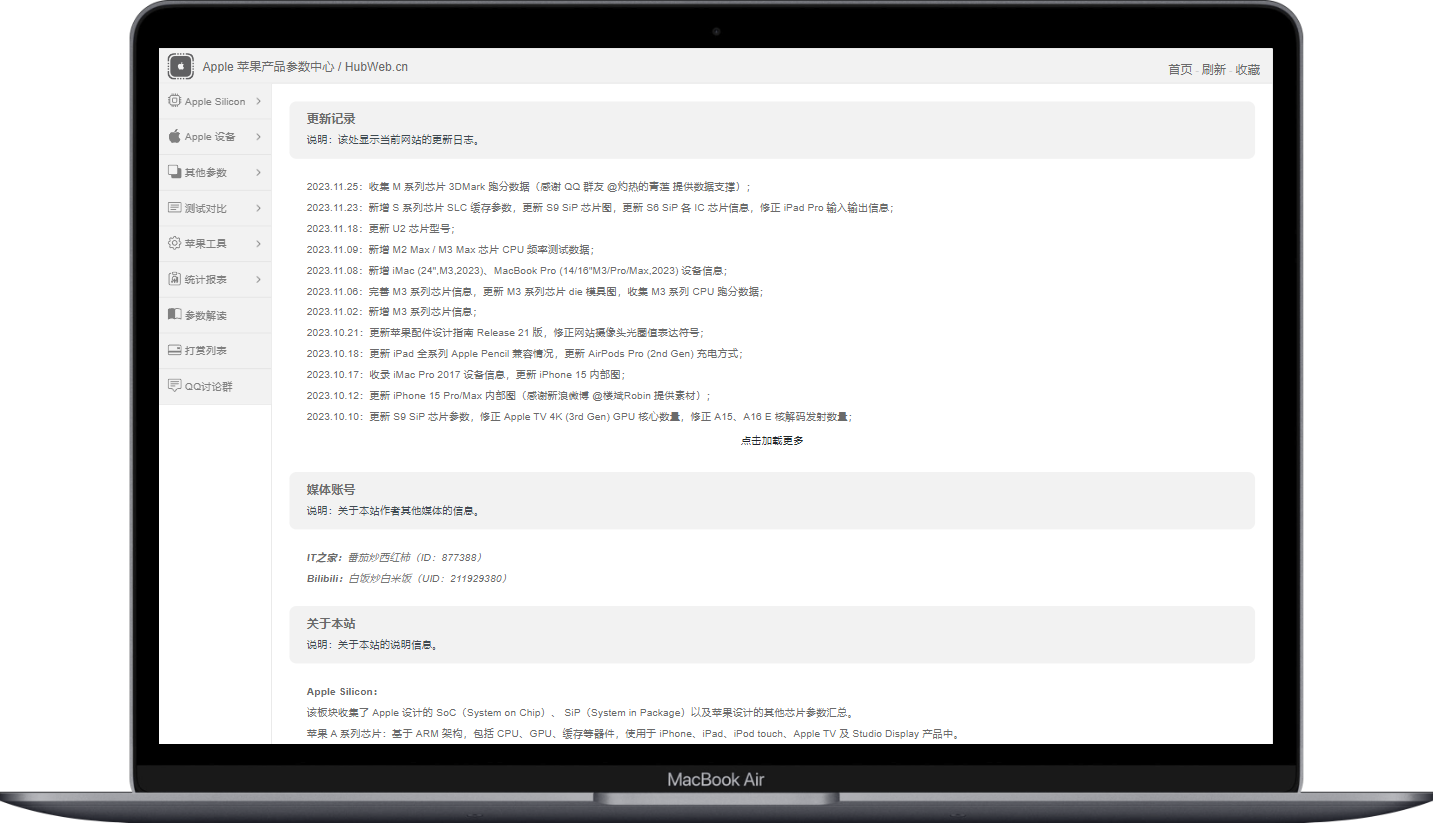This screenshot has width=1433, height=823.
Task: Click the 2023.10.10 S9 SiP 芯片参数 entry
Action: tap(579, 417)
